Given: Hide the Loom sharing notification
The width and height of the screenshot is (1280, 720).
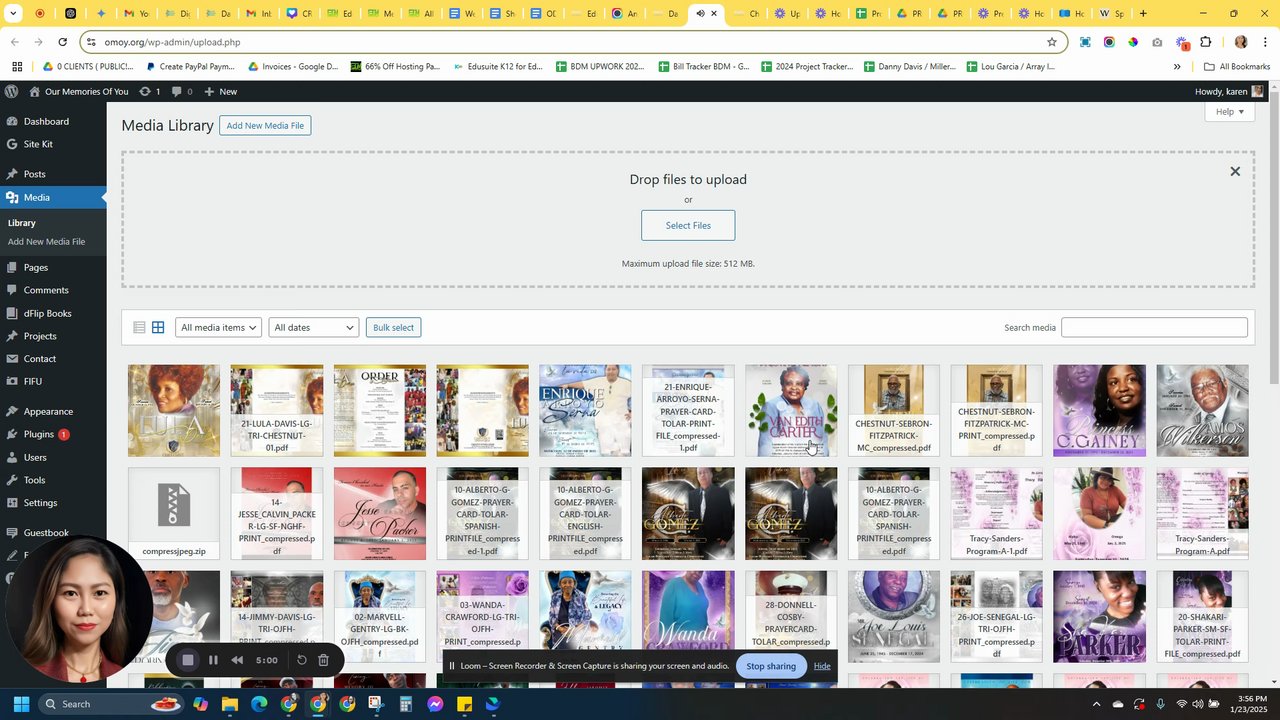Looking at the screenshot, I should click(822, 666).
